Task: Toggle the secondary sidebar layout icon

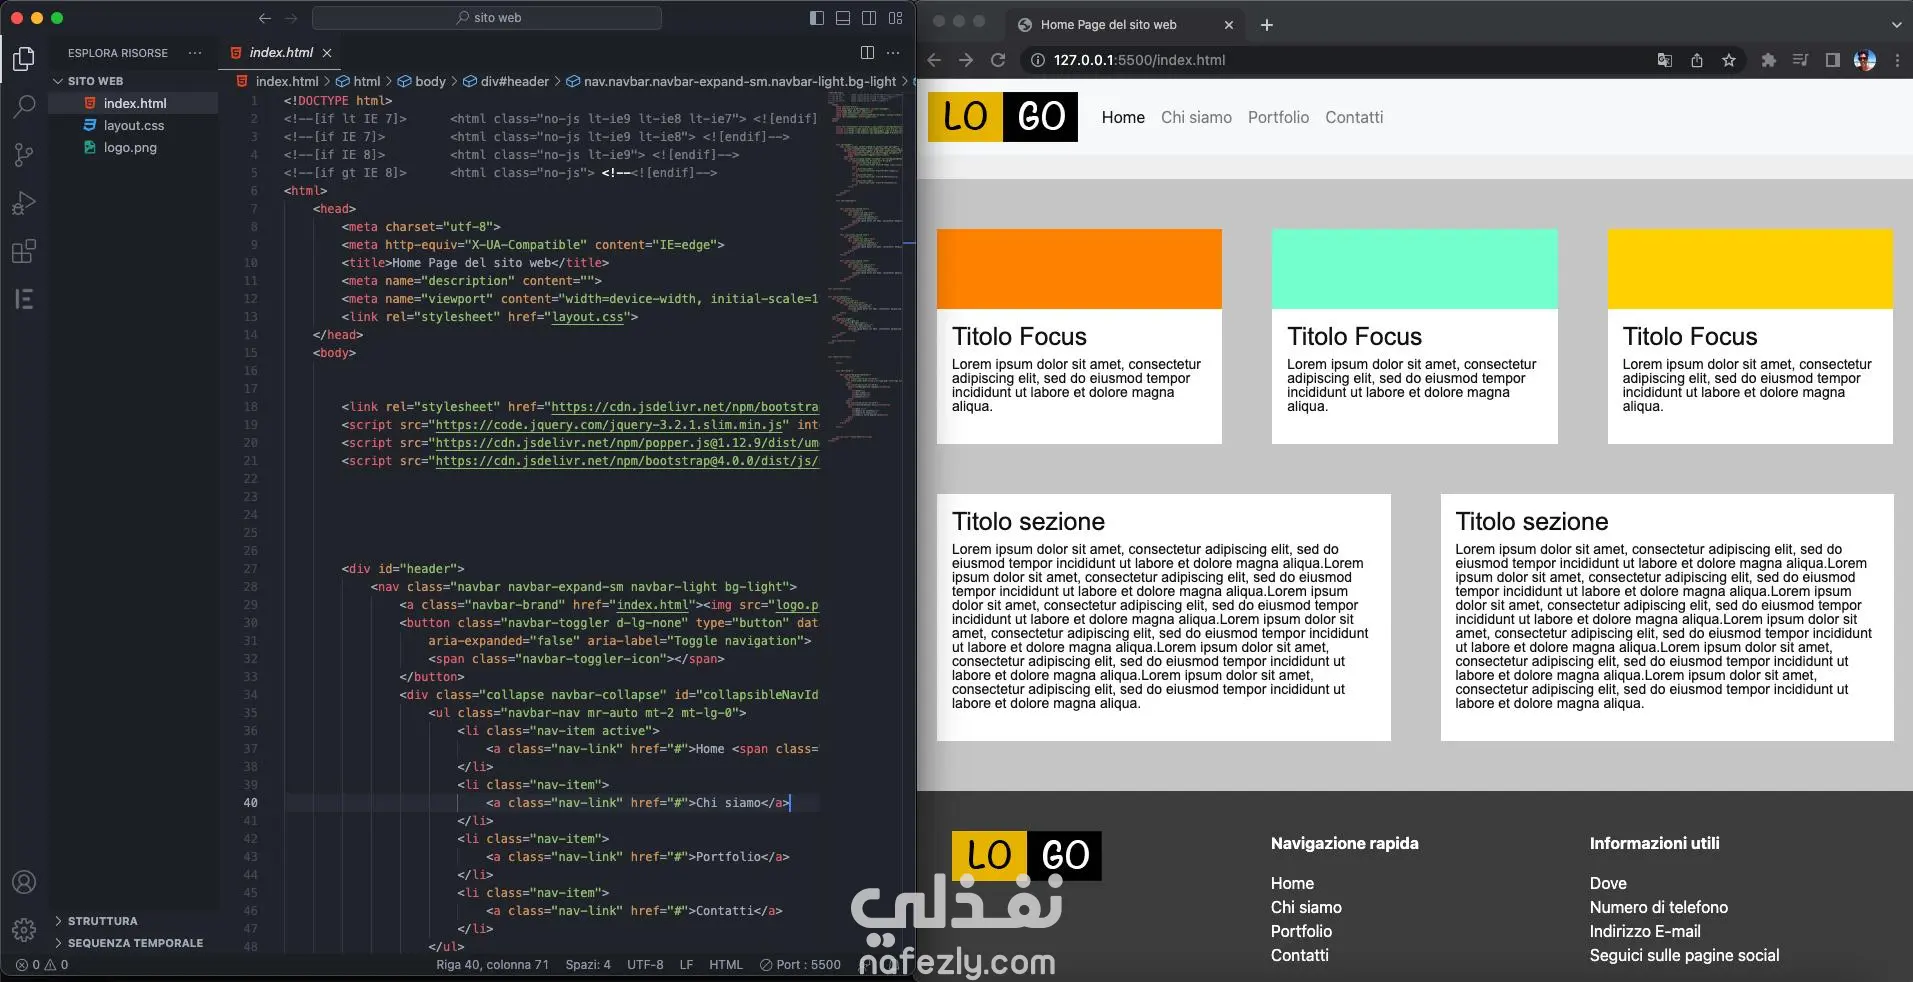Action: [869, 18]
